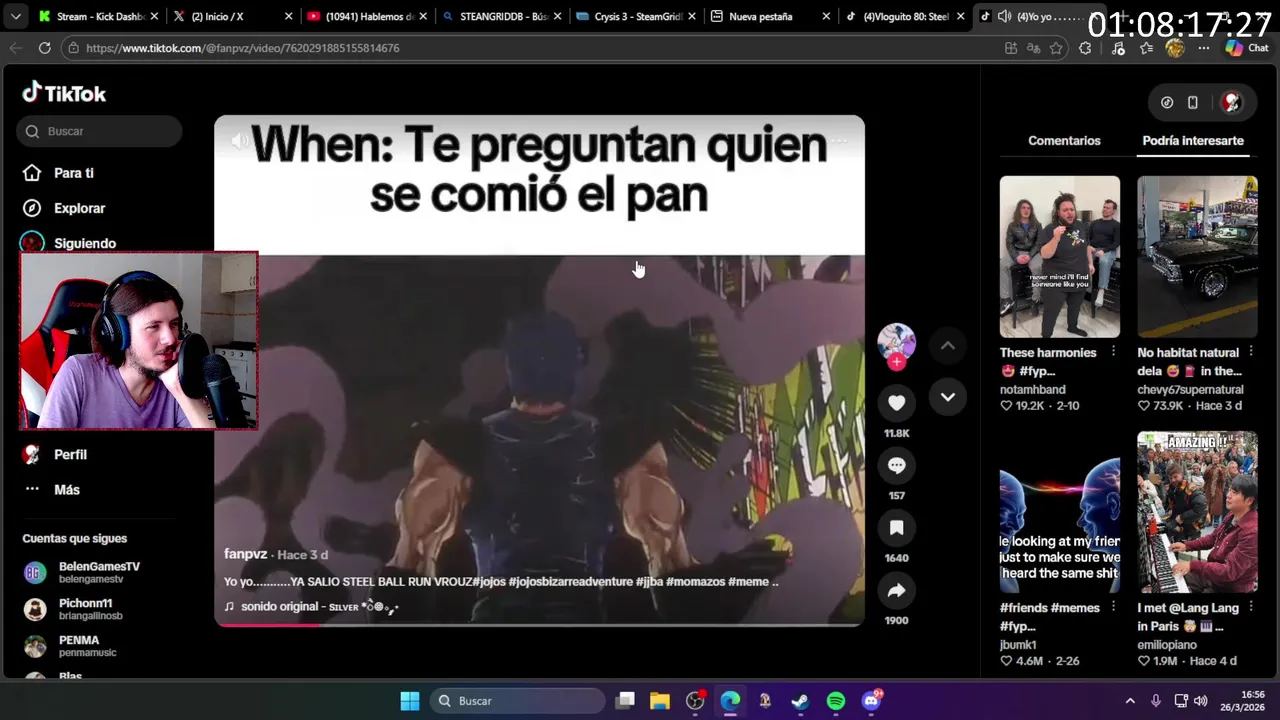The image size is (1280, 720).
Task: Like the video with heart icon
Action: click(x=896, y=402)
